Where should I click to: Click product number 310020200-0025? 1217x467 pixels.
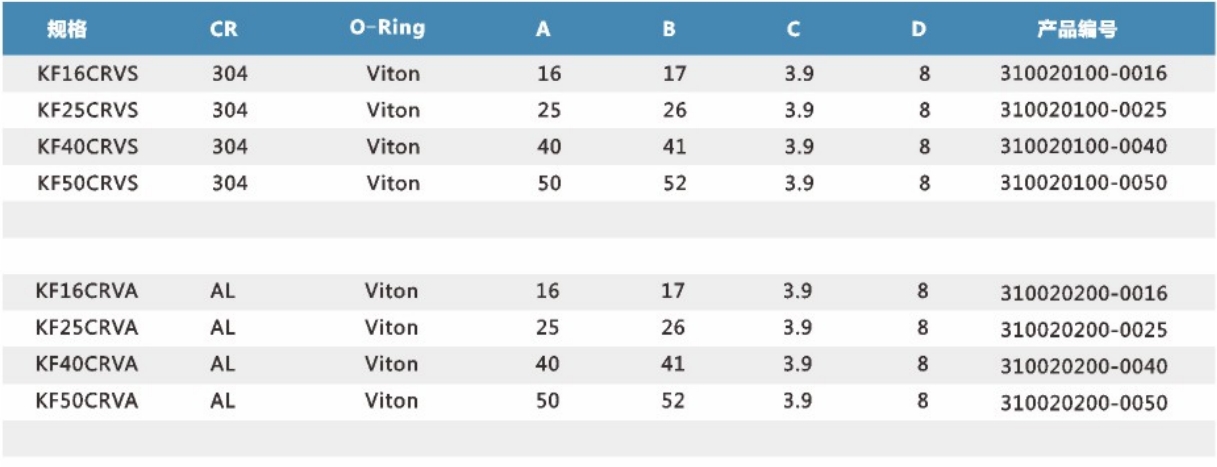[1083, 329]
